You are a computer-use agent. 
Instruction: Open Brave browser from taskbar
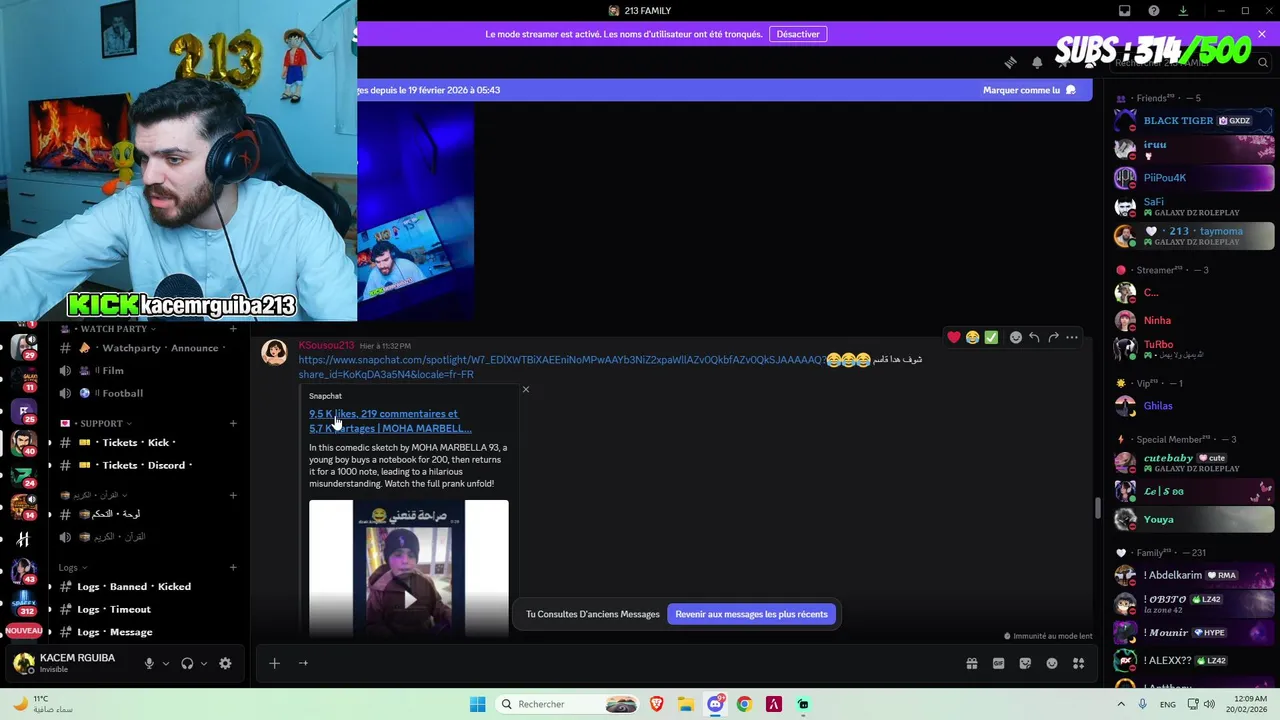(657, 704)
